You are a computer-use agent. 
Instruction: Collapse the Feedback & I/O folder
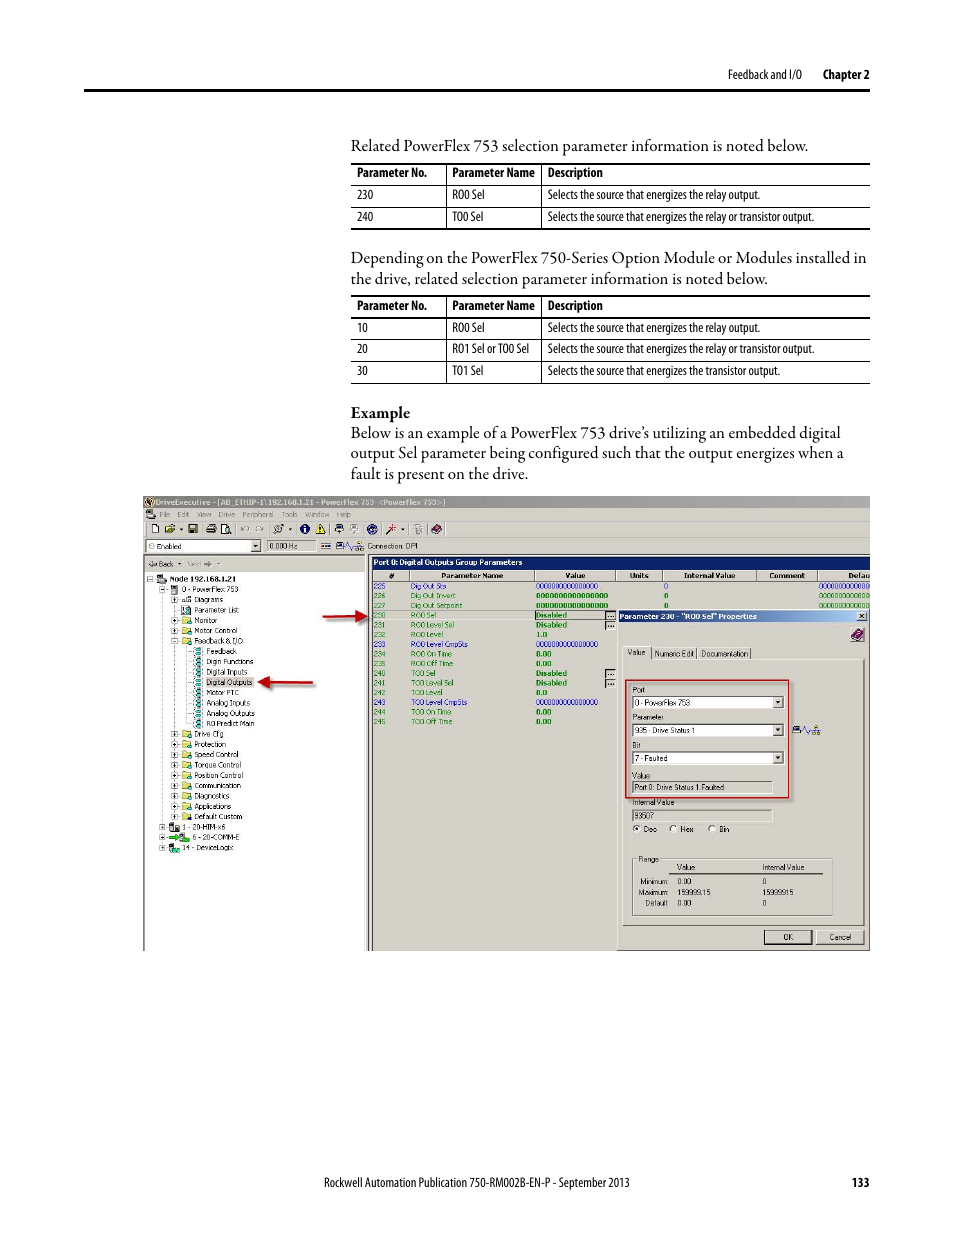point(175,641)
